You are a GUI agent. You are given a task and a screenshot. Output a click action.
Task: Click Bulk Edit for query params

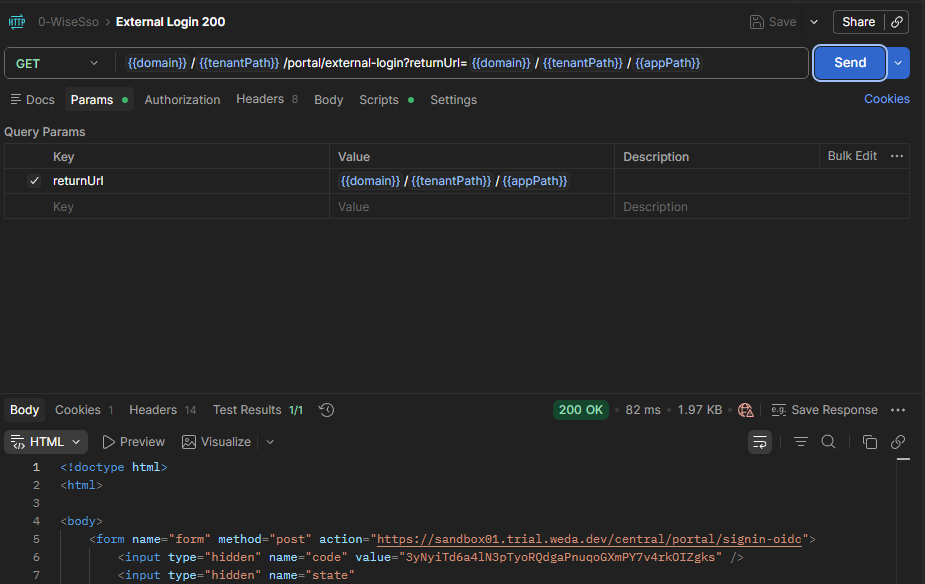pyautogui.click(x=852, y=156)
